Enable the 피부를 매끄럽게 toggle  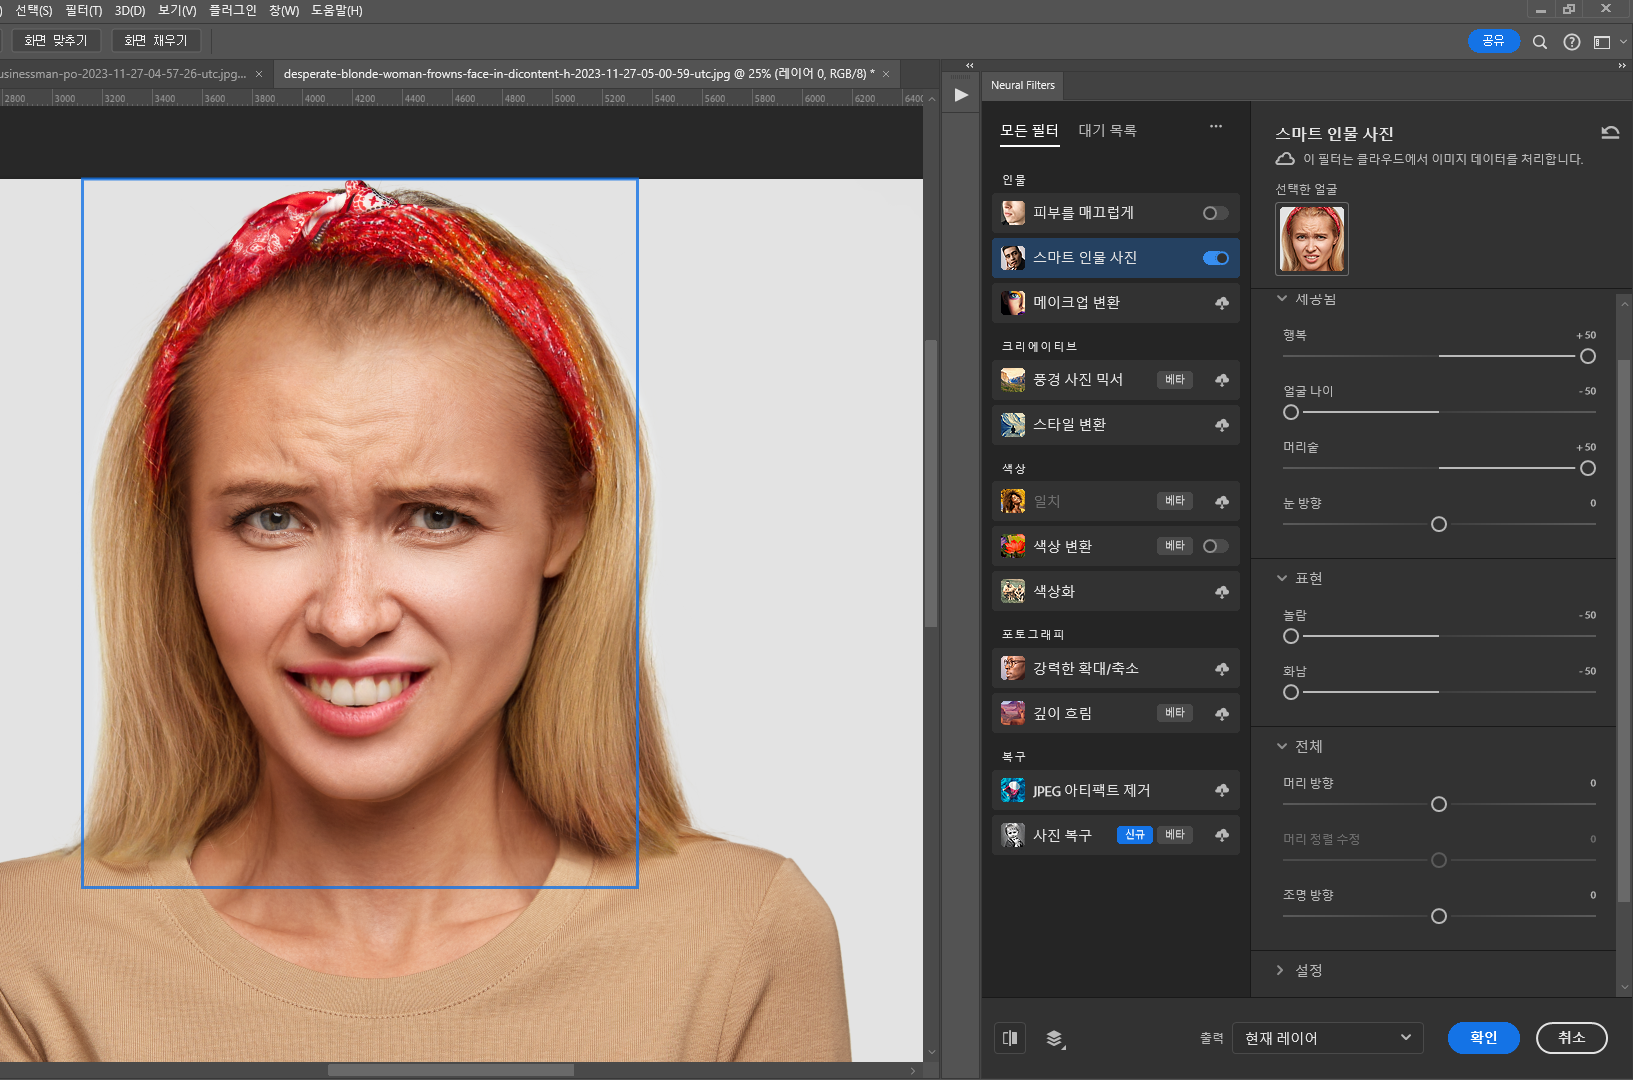tap(1215, 213)
